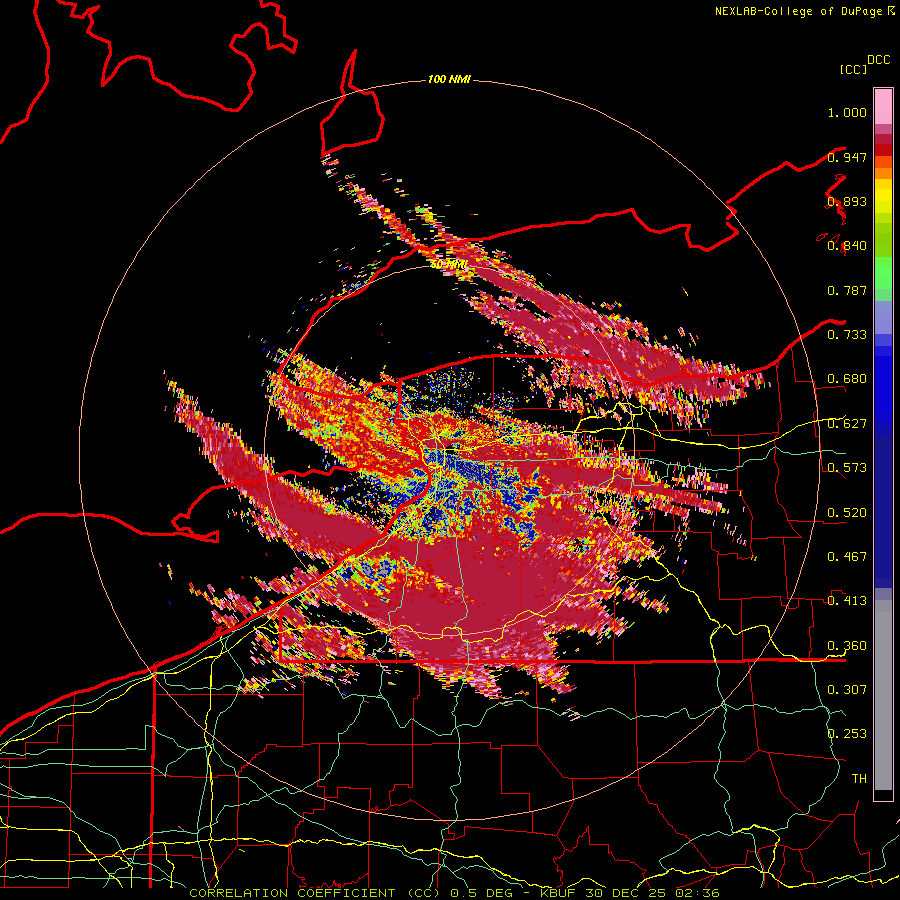Click the [CC] units label
The image size is (900, 900).
pyautogui.click(x=853, y=69)
